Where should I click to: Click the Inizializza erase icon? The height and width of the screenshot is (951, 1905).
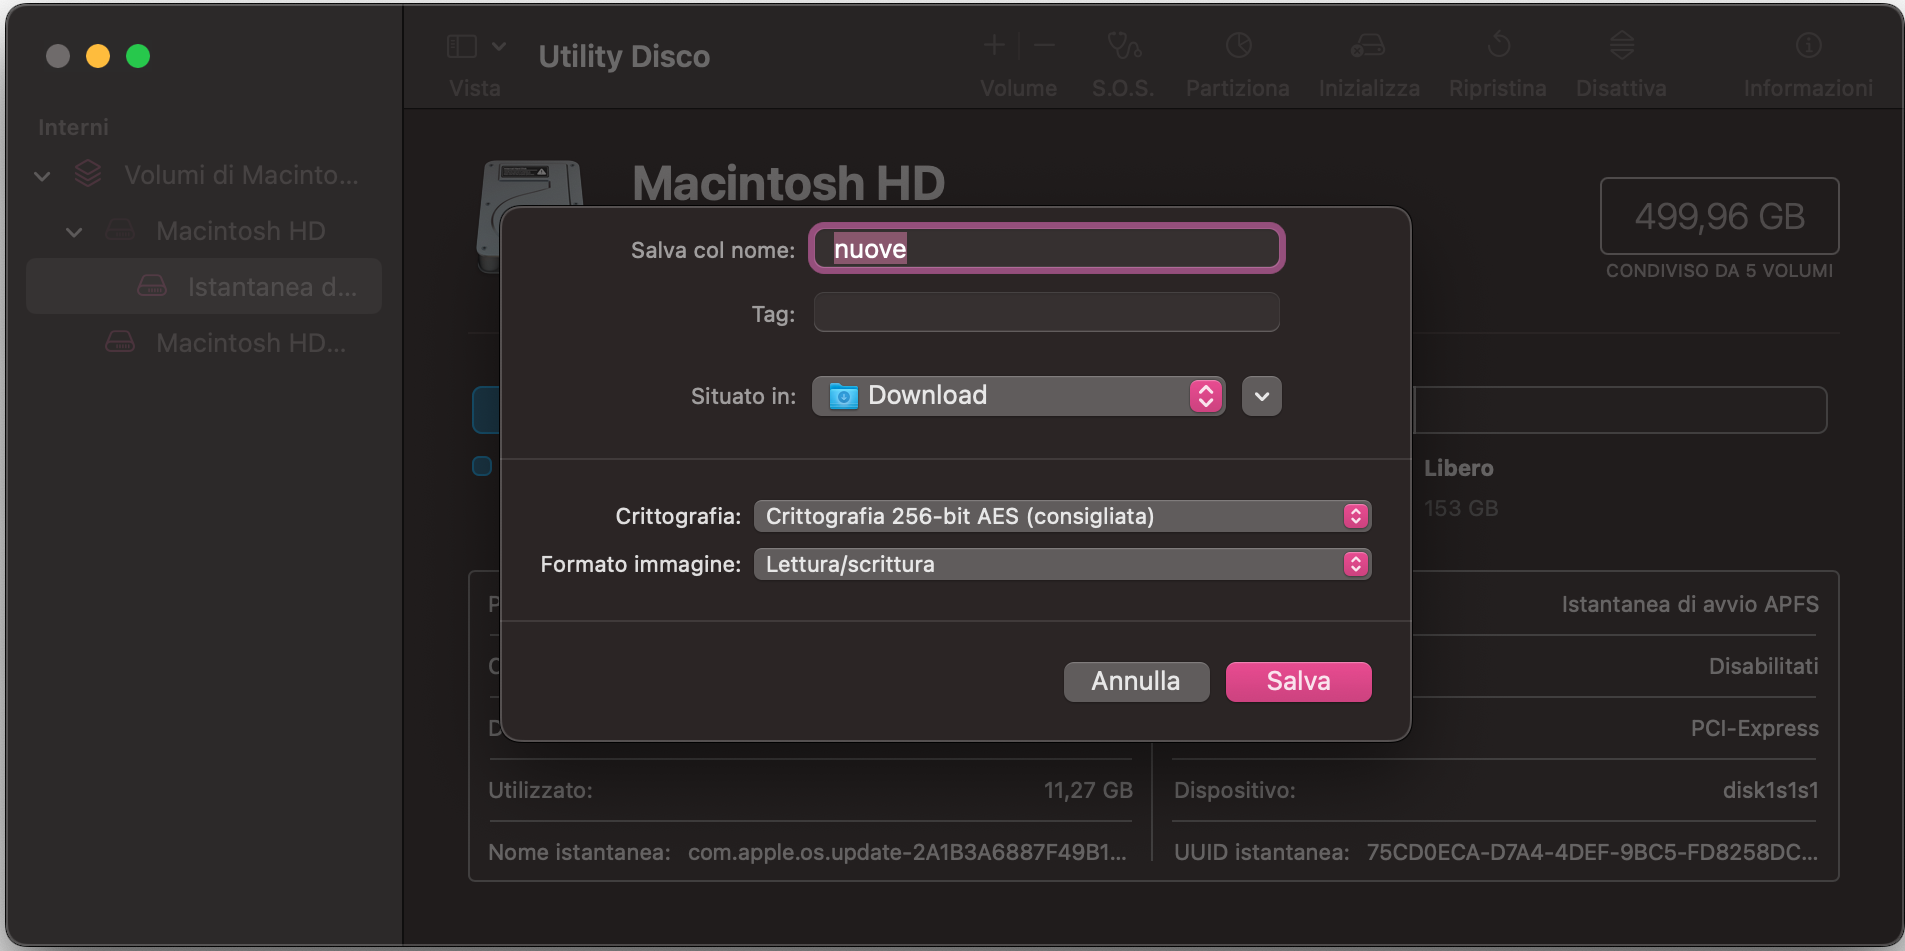point(1368,45)
